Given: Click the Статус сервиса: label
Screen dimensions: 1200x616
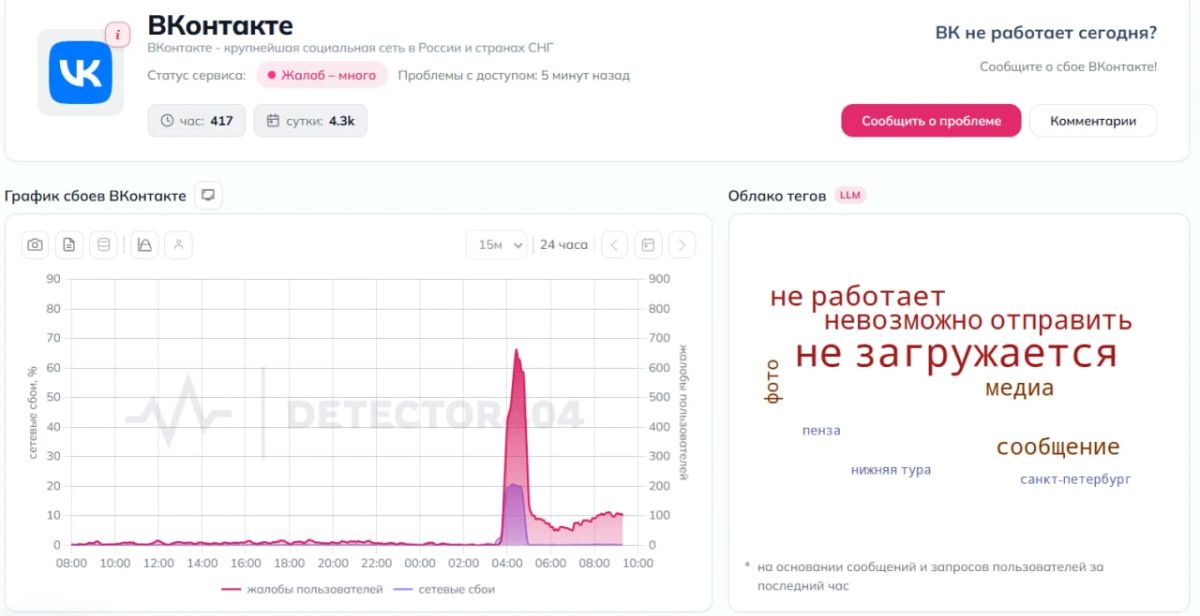Looking at the screenshot, I should pos(196,75).
